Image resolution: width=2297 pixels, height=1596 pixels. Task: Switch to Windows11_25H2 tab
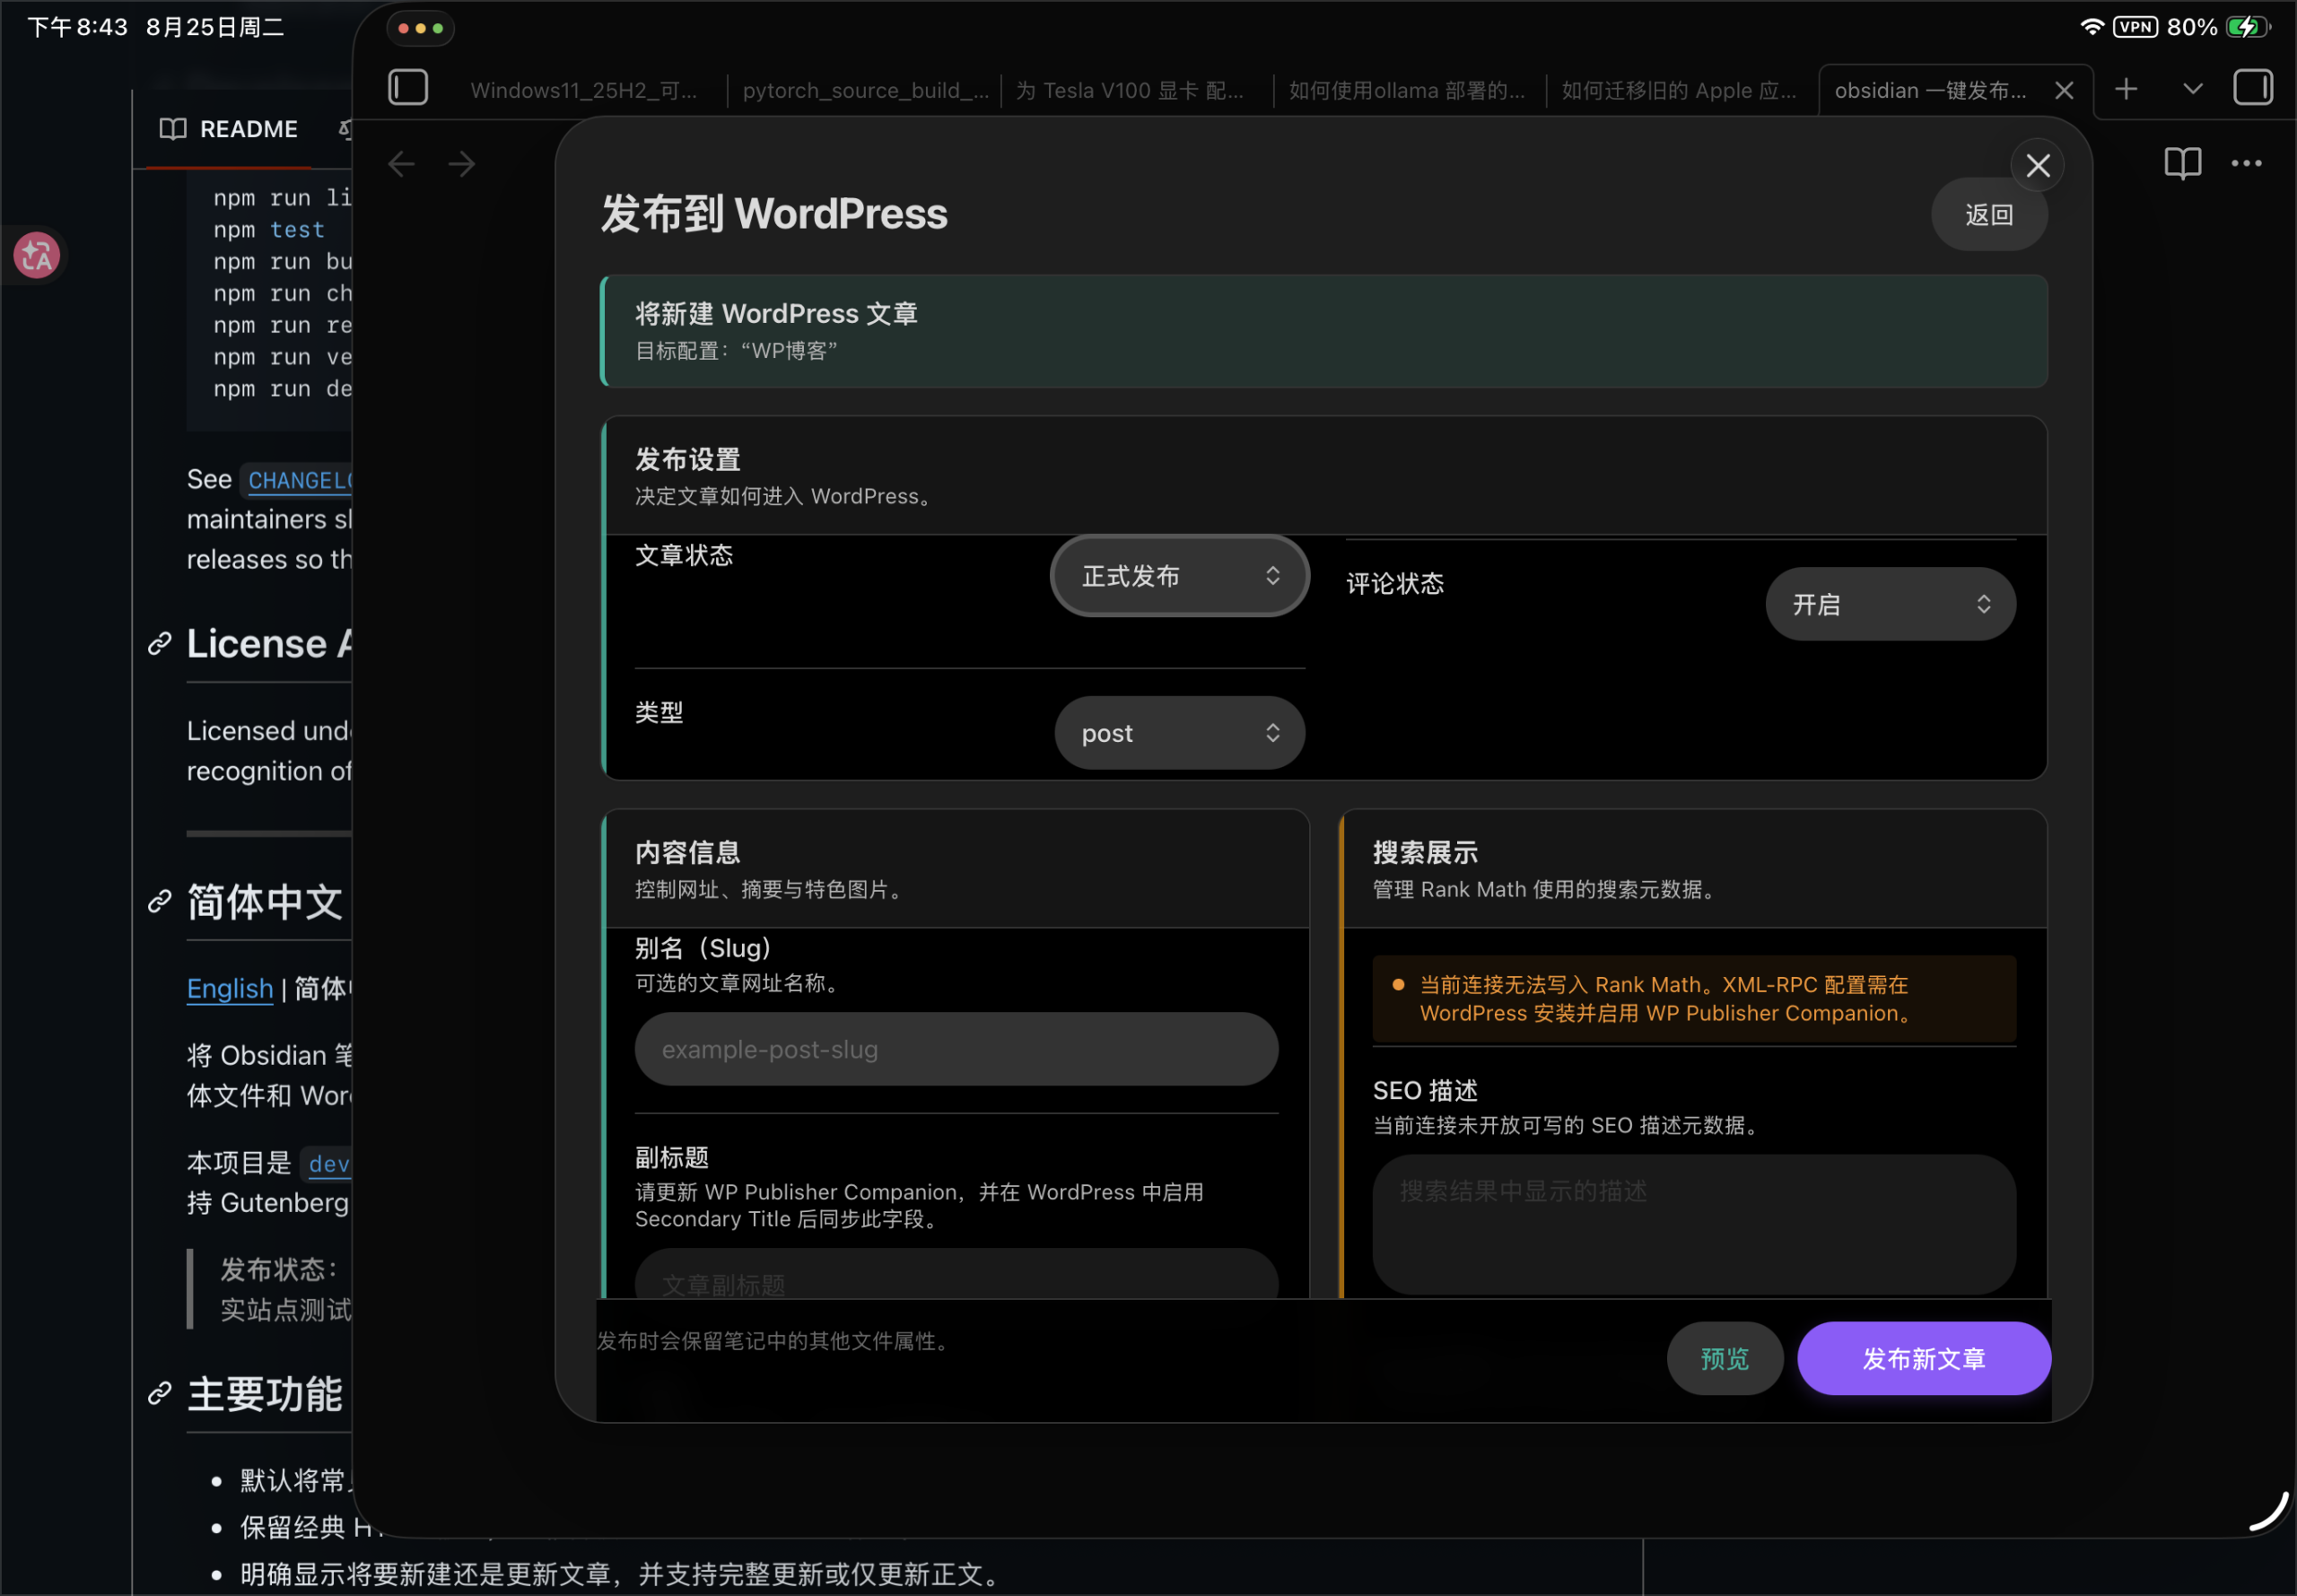coord(584,91)
